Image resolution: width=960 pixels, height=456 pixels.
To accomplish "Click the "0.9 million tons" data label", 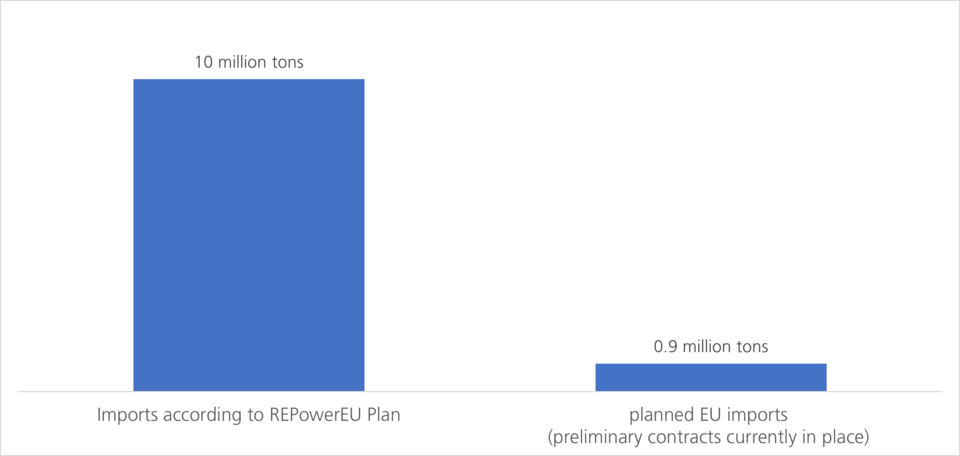I will [x=711, y=347].
